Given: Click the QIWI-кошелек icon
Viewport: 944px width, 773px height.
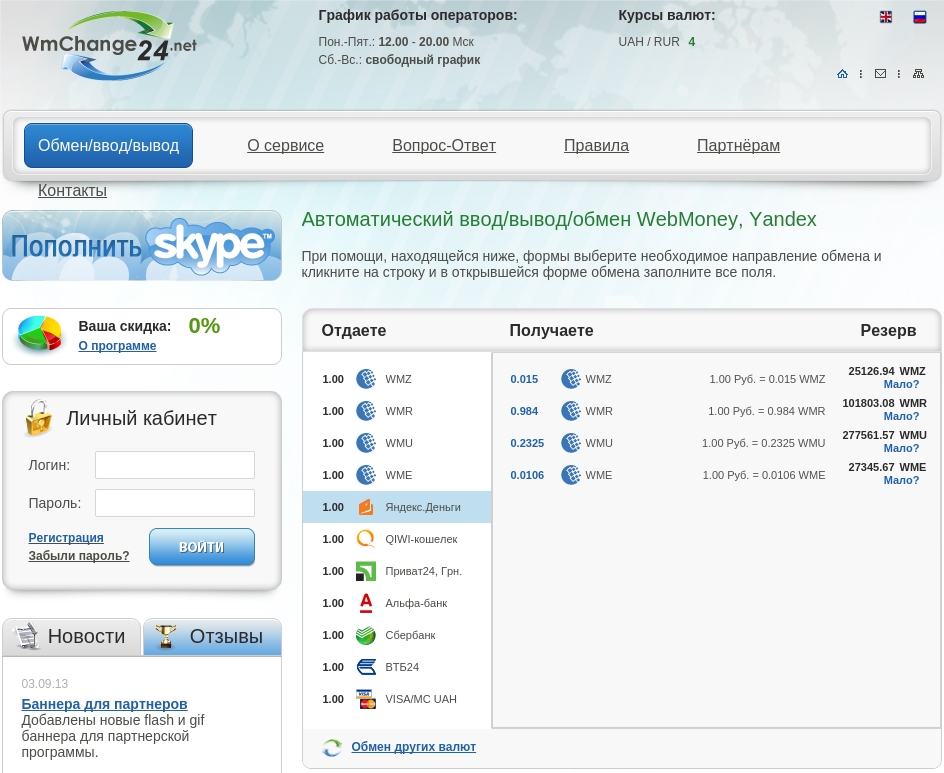Looking at the screenshot, I should (x=366, y=539).
